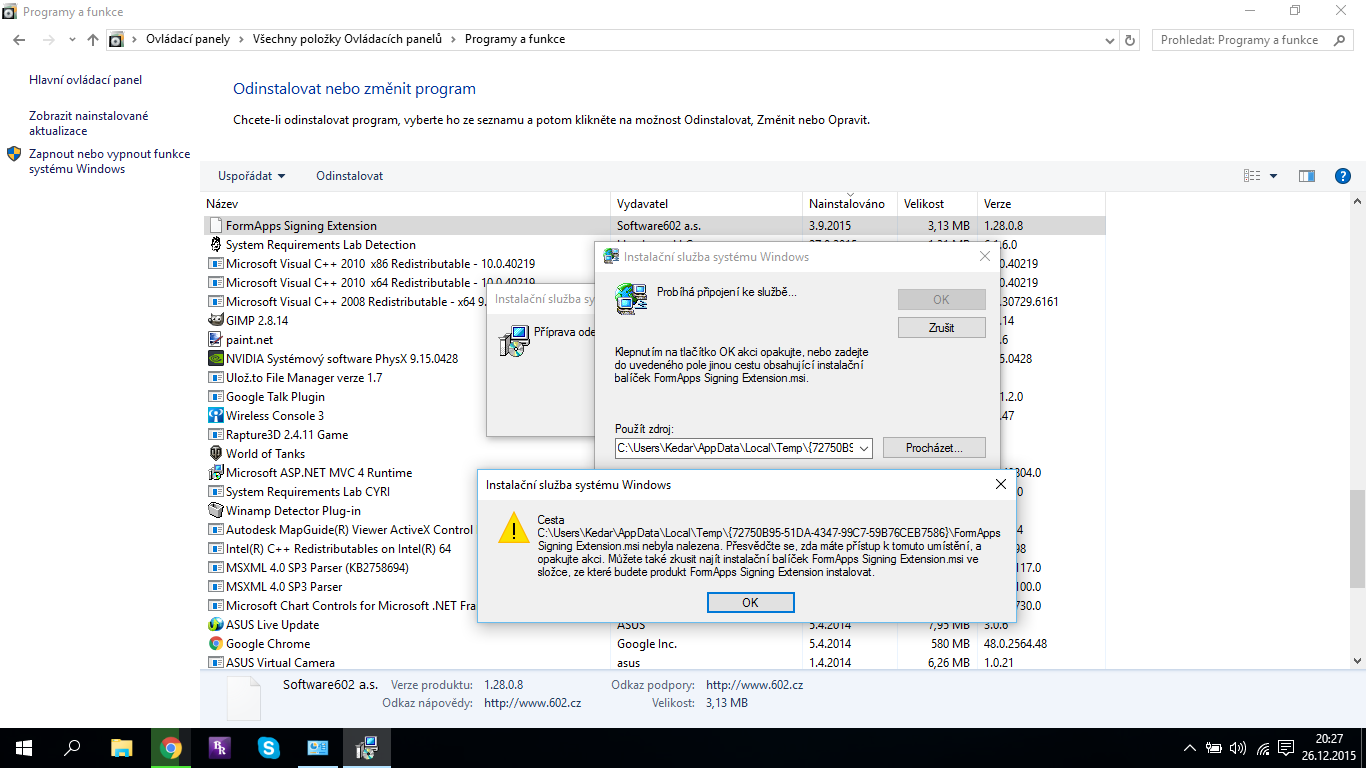Click Odinstalovat in the toolbar
Image resolution: width=1366 pixels, height=768 pixels.
pos(350,176)
